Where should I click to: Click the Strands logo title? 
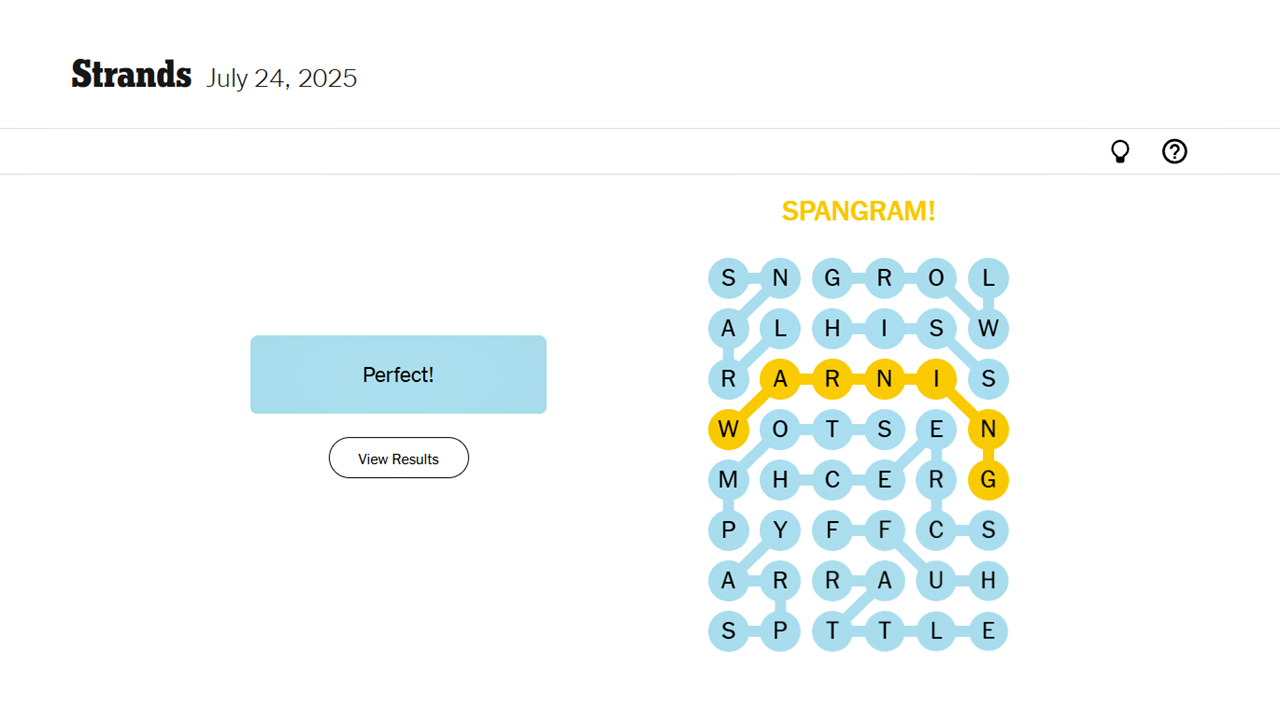point(131,75)
